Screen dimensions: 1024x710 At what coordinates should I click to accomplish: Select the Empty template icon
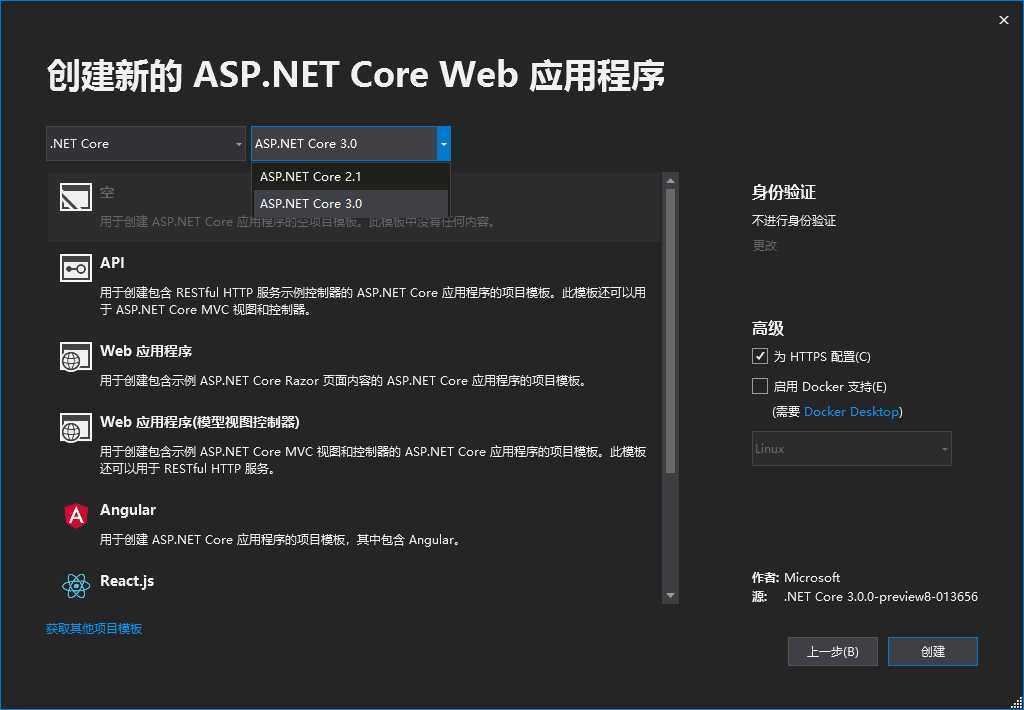tap(76, 197)
